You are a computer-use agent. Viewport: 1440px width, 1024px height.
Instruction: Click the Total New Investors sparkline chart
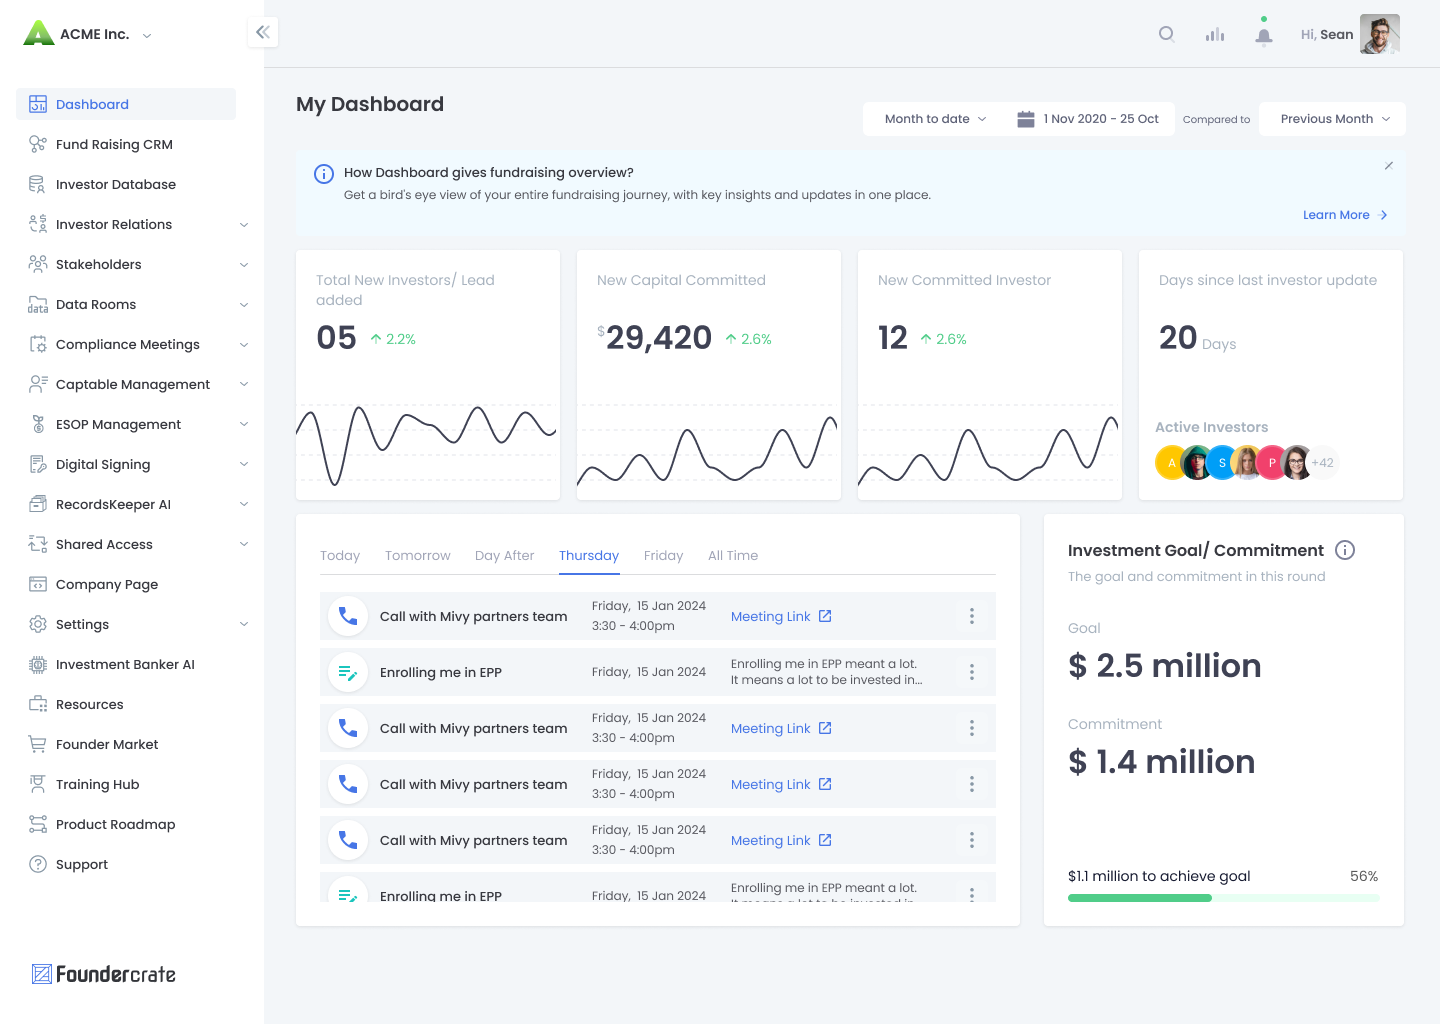(x=428, y=445)
